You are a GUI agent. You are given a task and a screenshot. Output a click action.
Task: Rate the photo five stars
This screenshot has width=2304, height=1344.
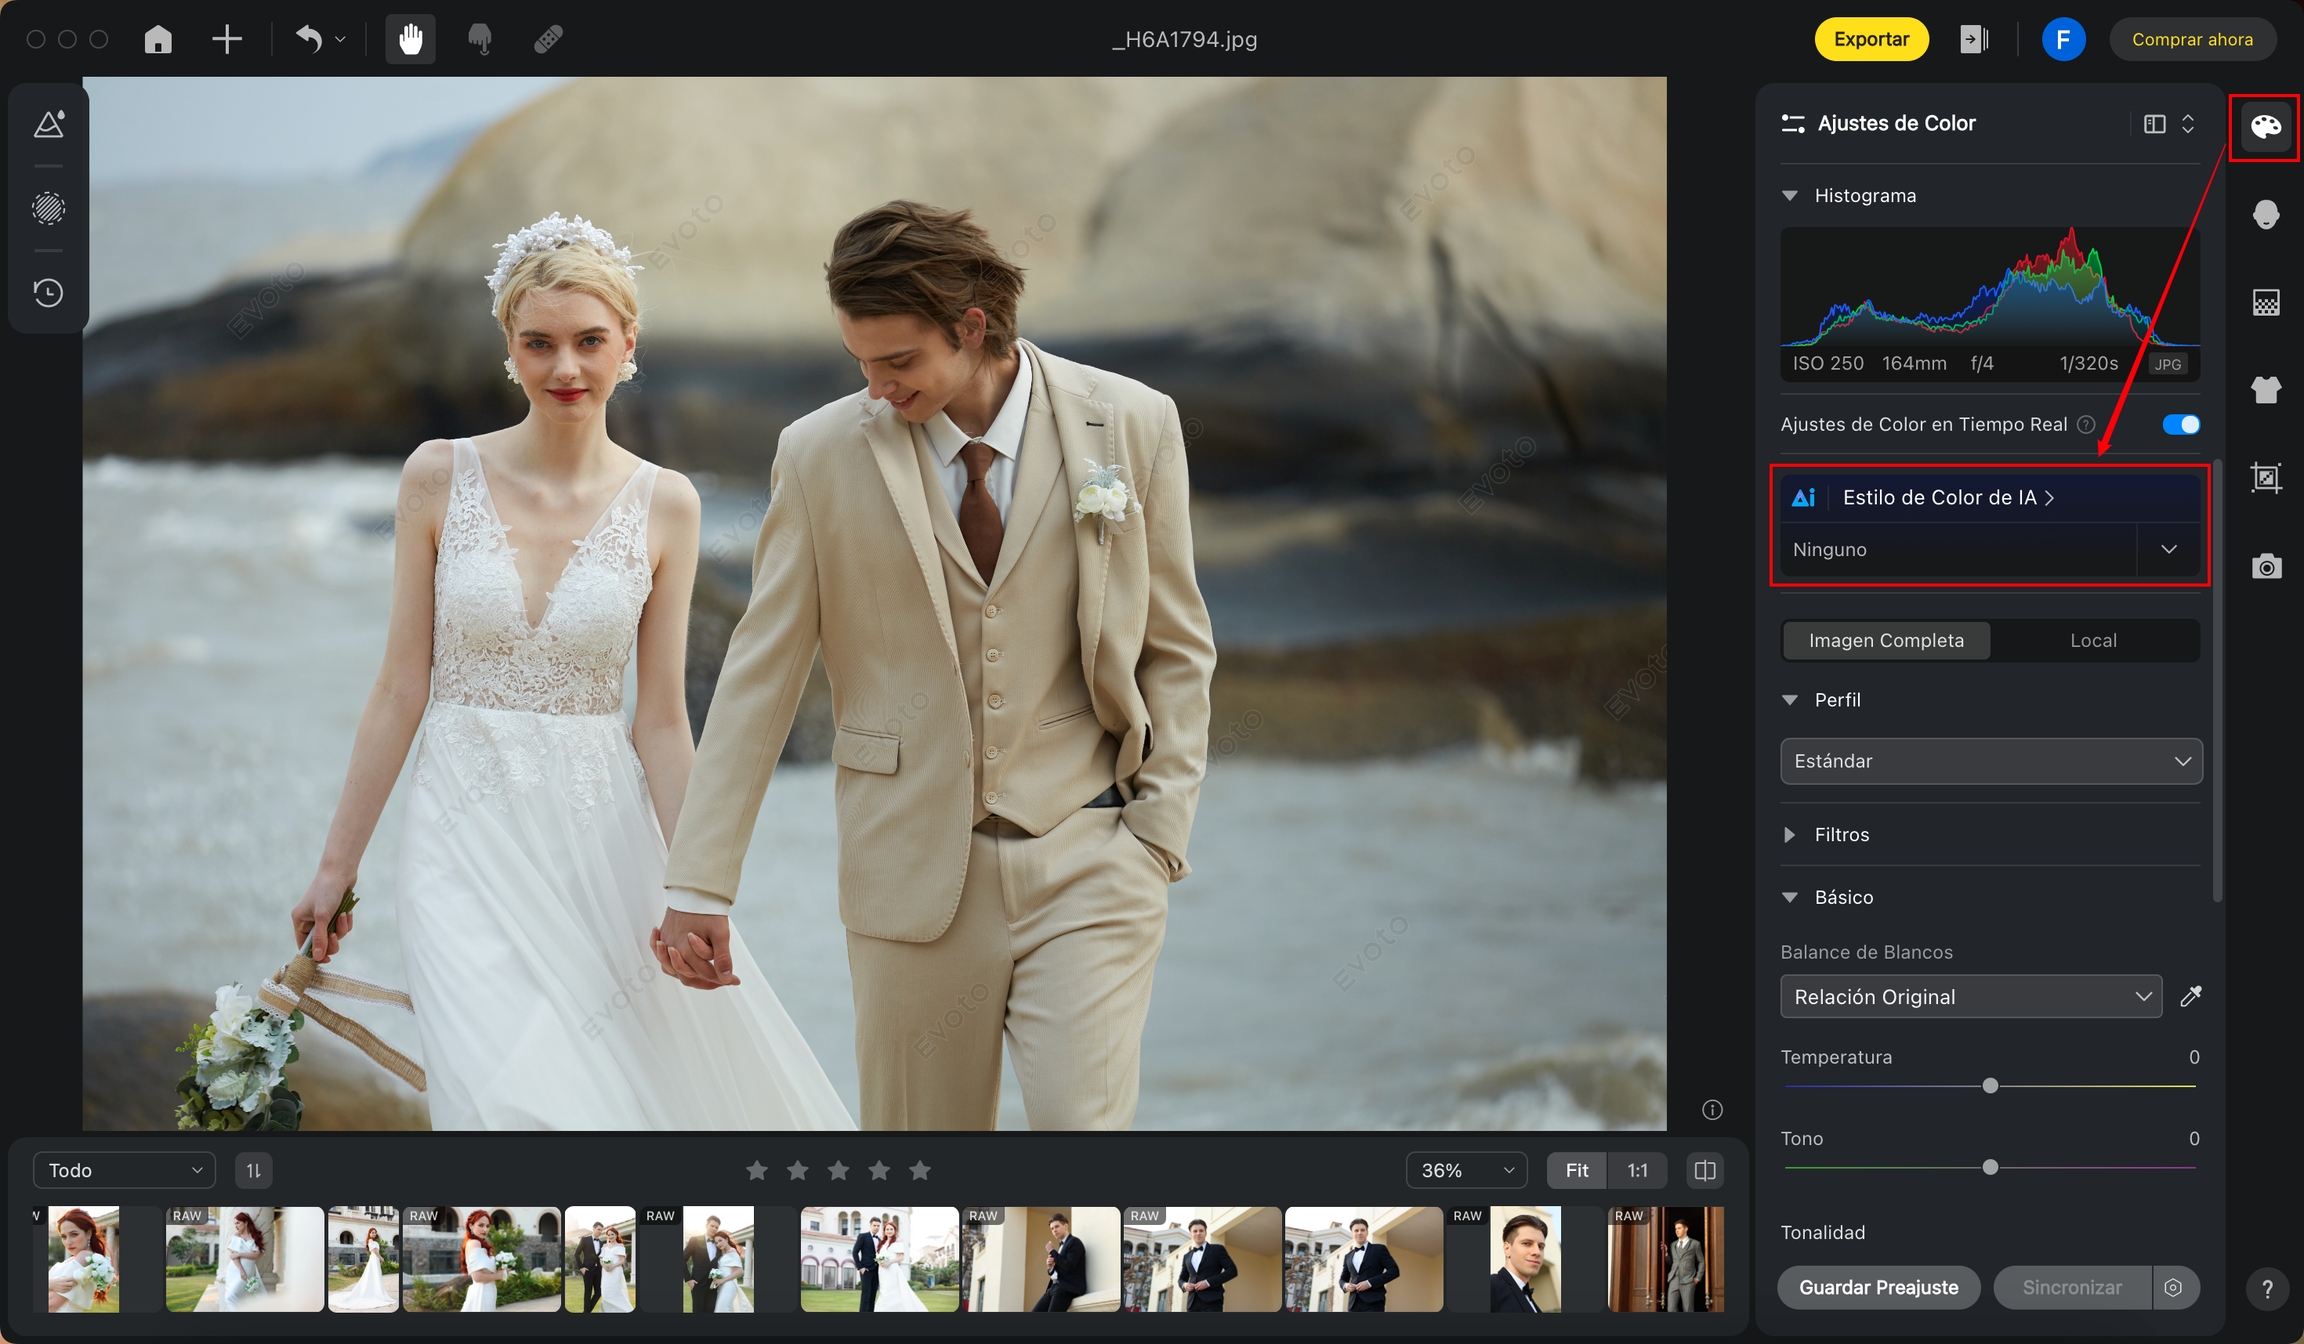pyautogui.click(x=920, y=1170)
